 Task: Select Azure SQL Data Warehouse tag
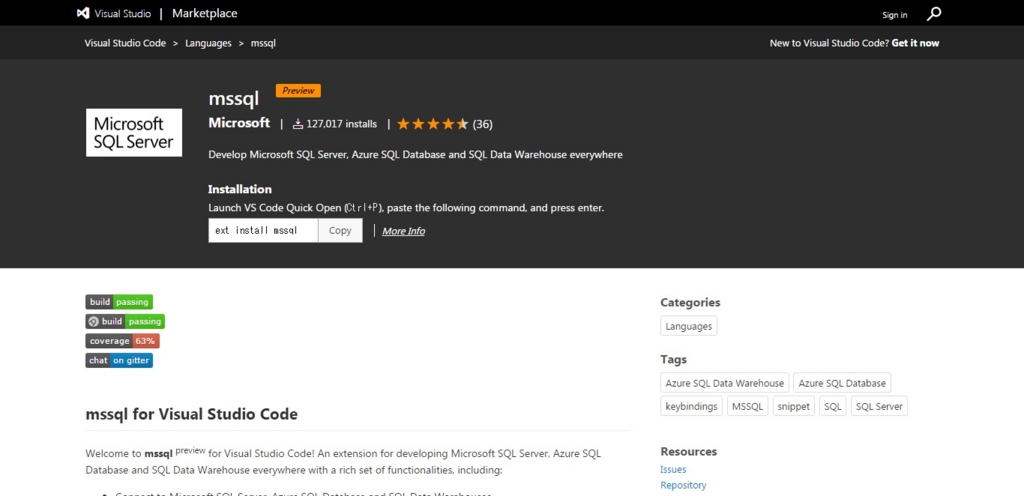[724, 382]
